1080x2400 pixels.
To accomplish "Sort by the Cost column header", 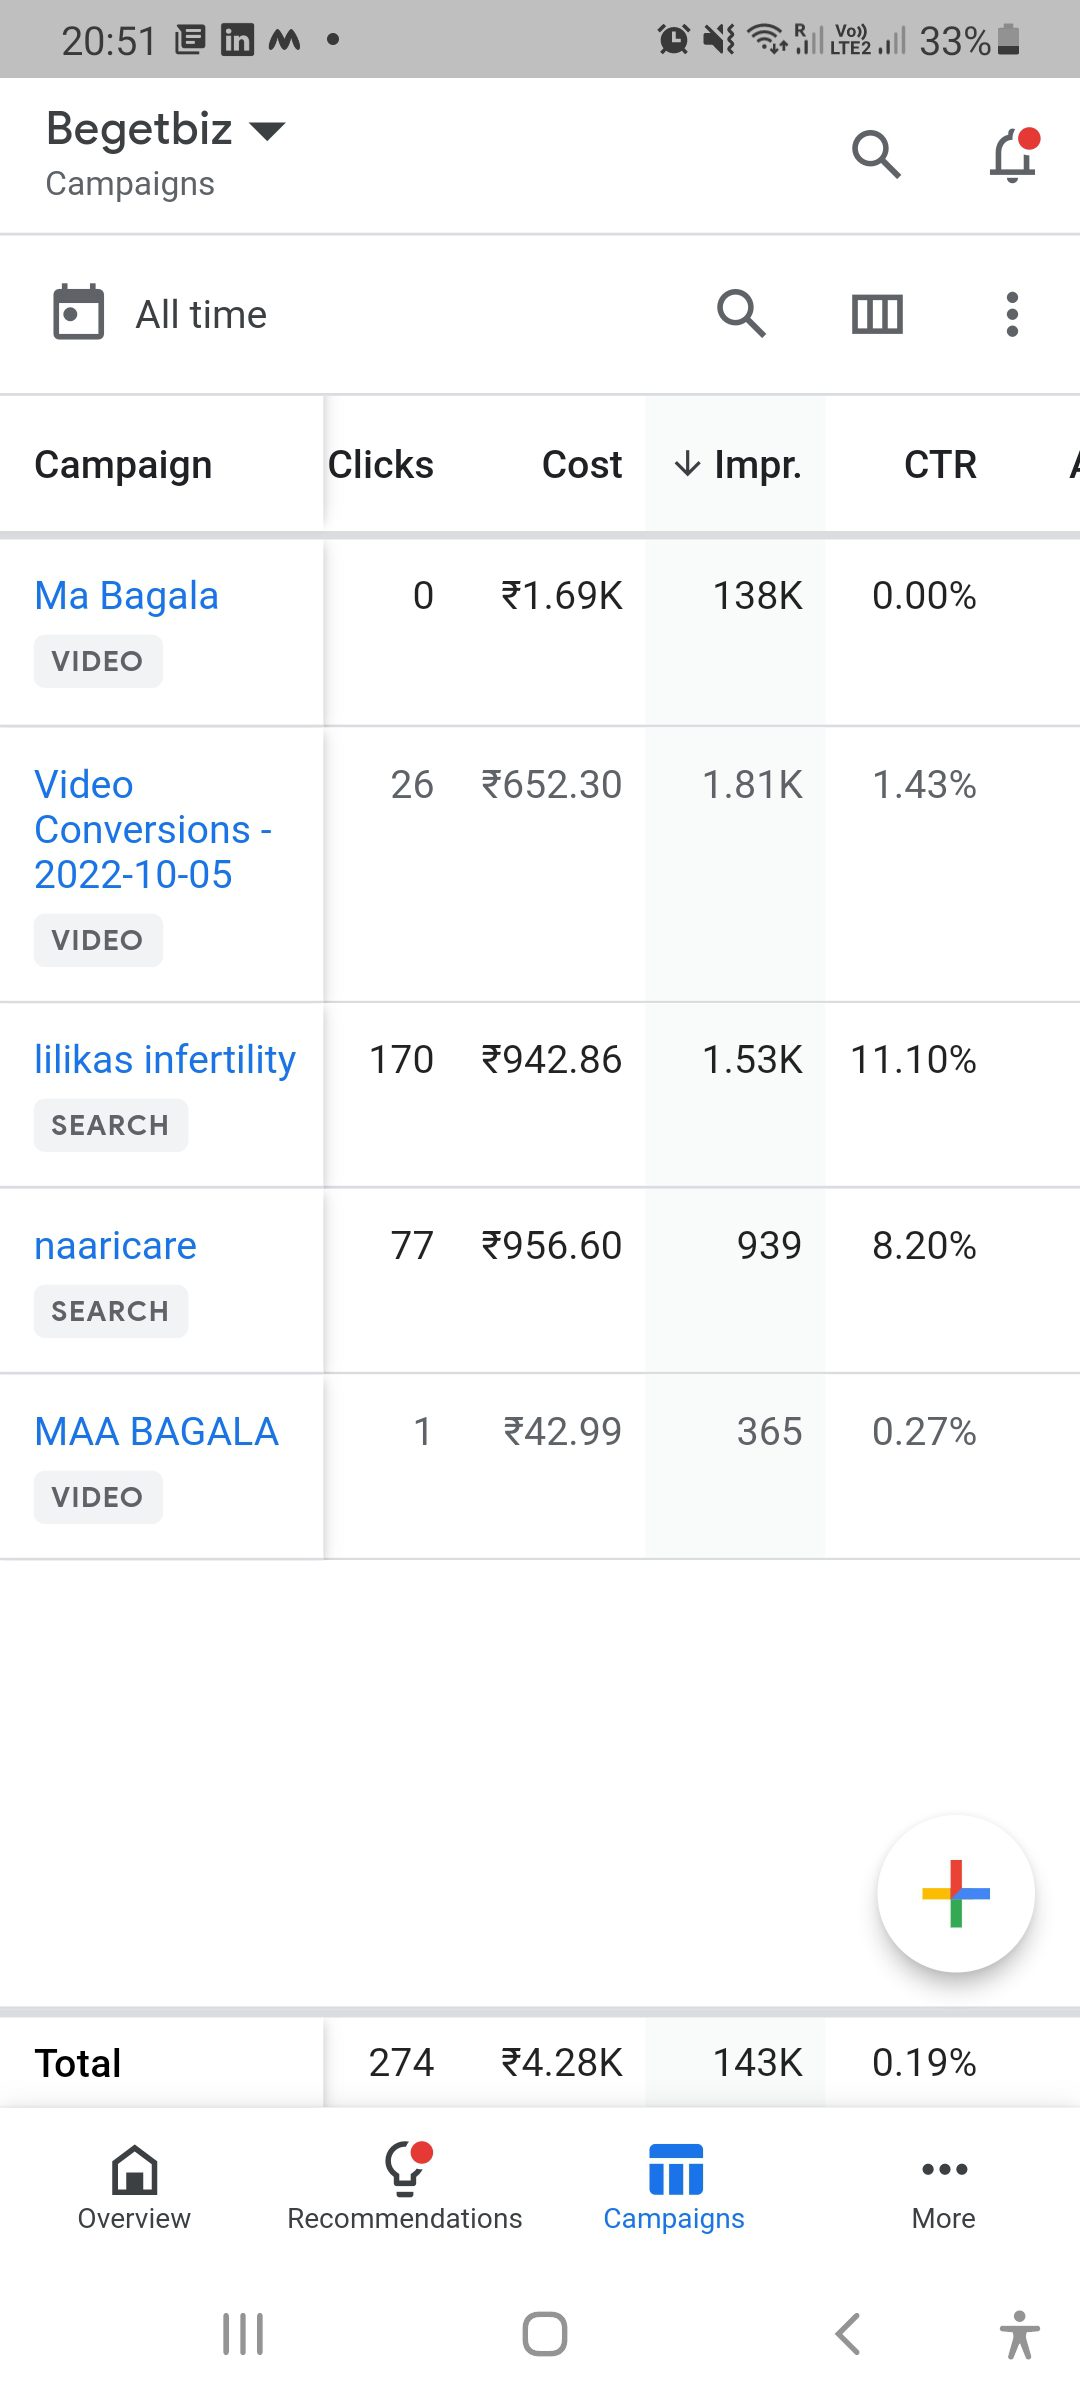I will pos(581,465).
